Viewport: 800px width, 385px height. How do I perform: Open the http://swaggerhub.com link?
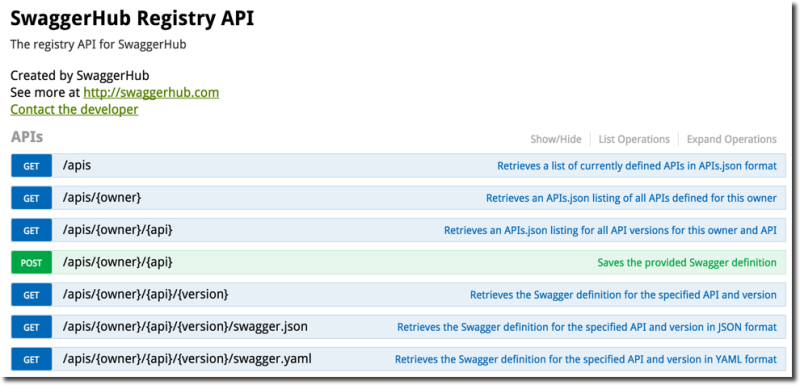tap(151, 93)
